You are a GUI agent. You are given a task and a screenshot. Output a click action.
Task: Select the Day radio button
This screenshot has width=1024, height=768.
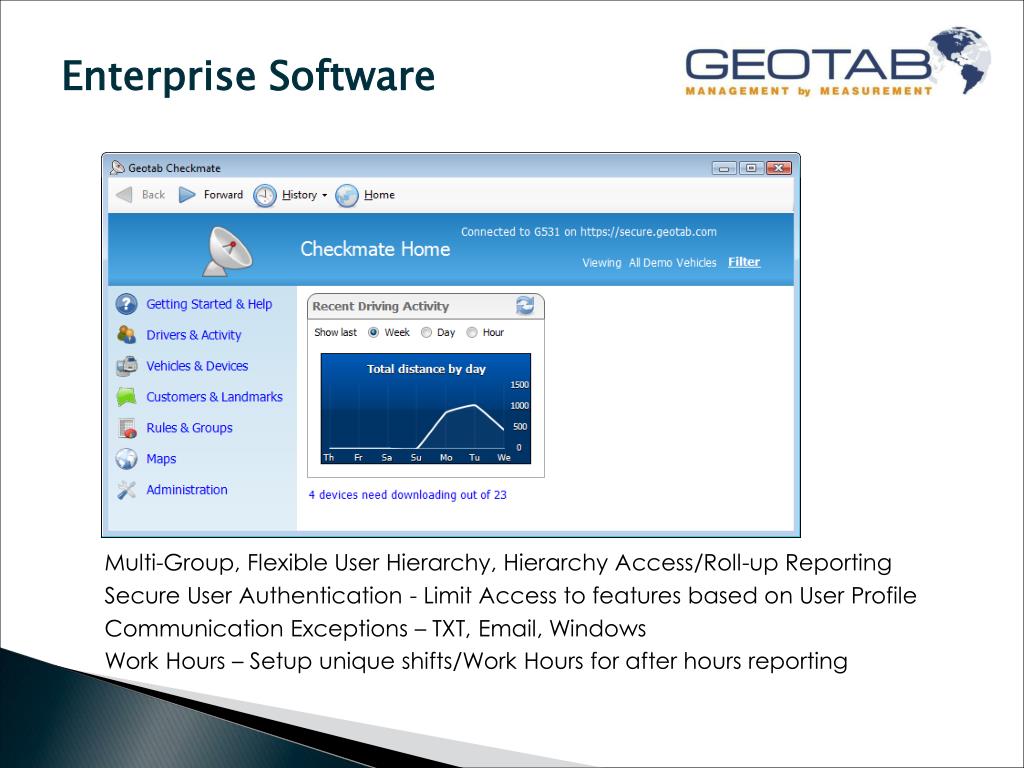point(426,332)
